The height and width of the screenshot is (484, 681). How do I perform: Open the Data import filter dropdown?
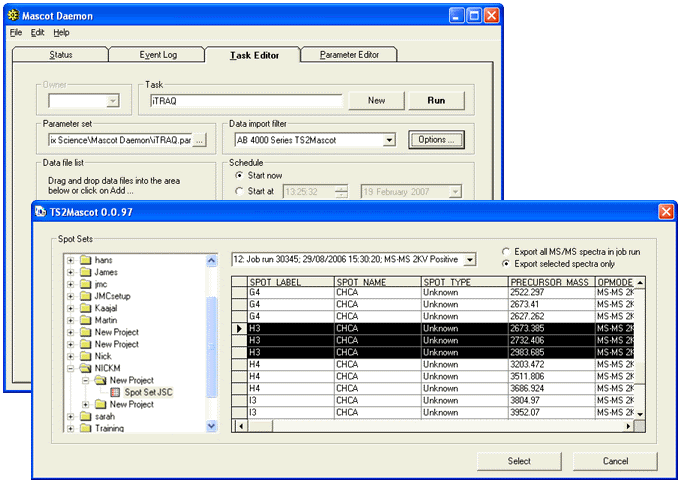pos(389,140)
